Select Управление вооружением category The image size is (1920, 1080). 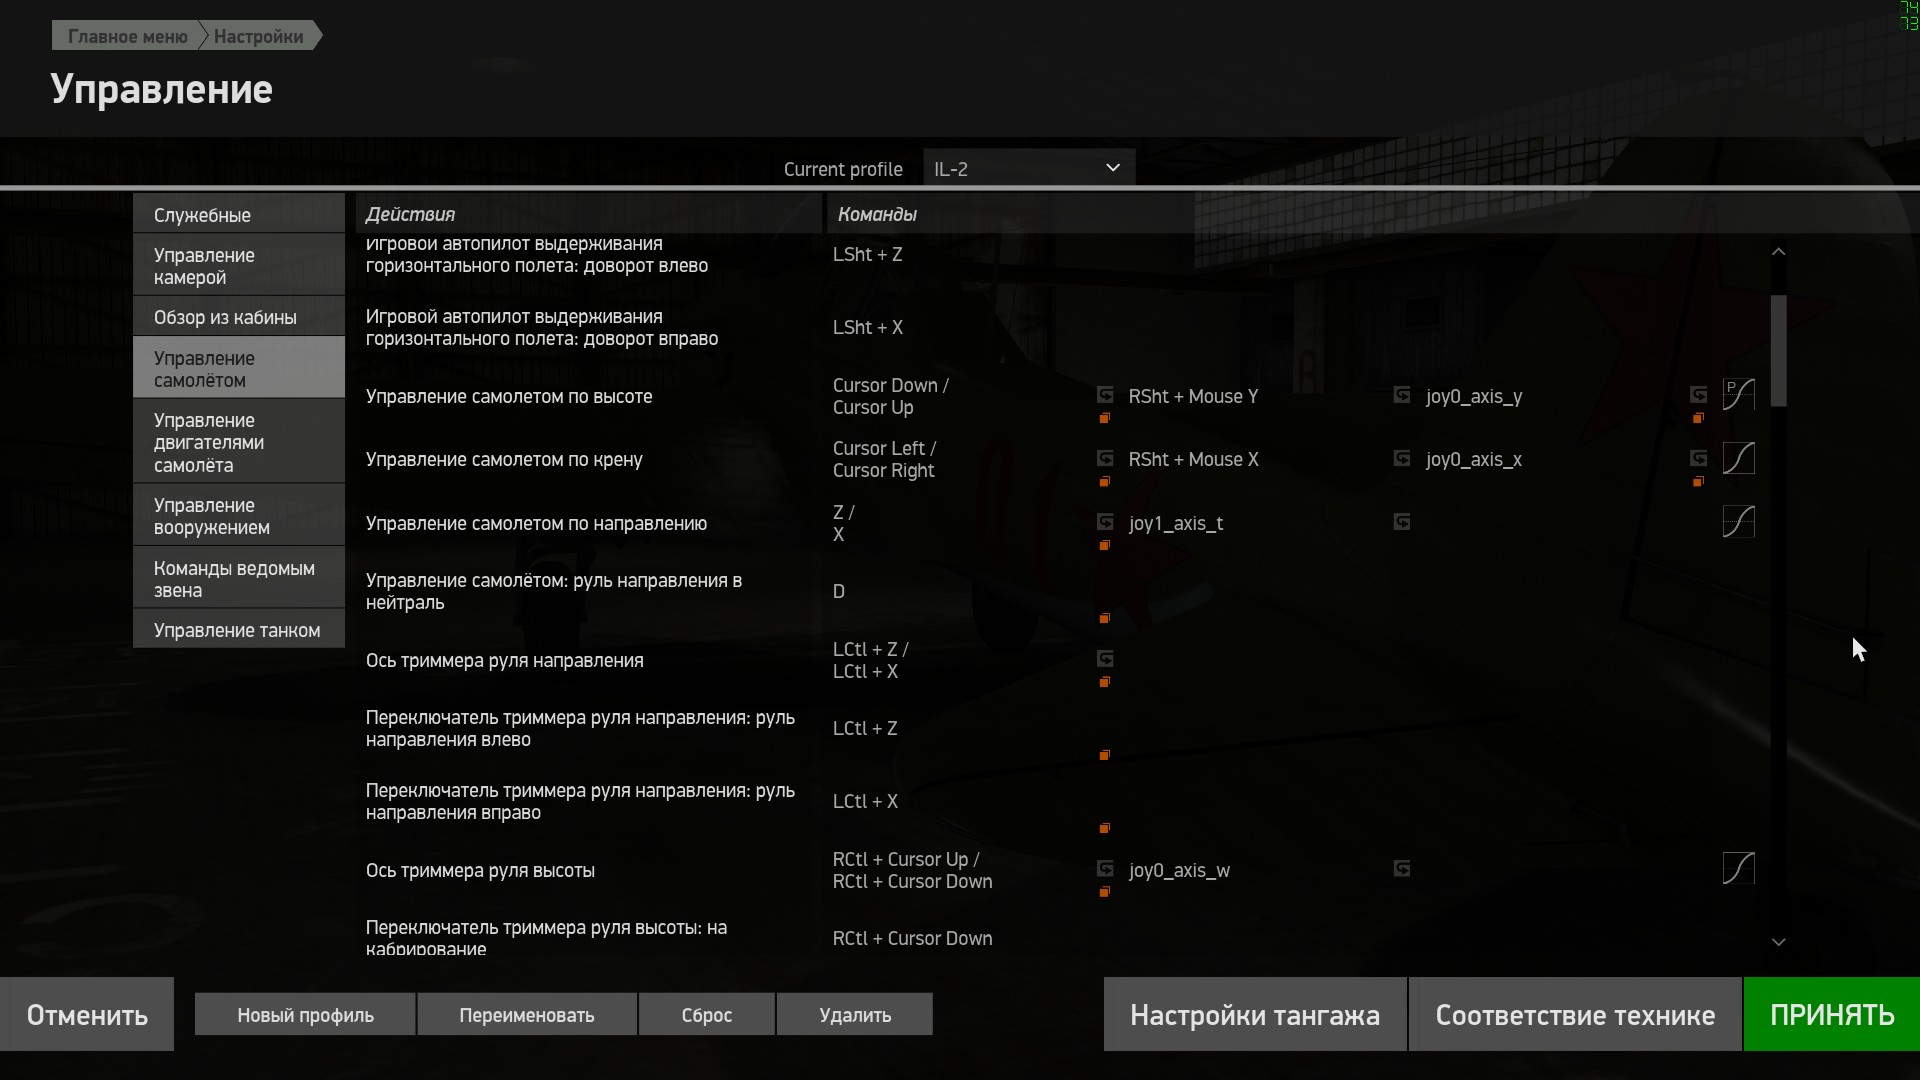pos(238,516)
